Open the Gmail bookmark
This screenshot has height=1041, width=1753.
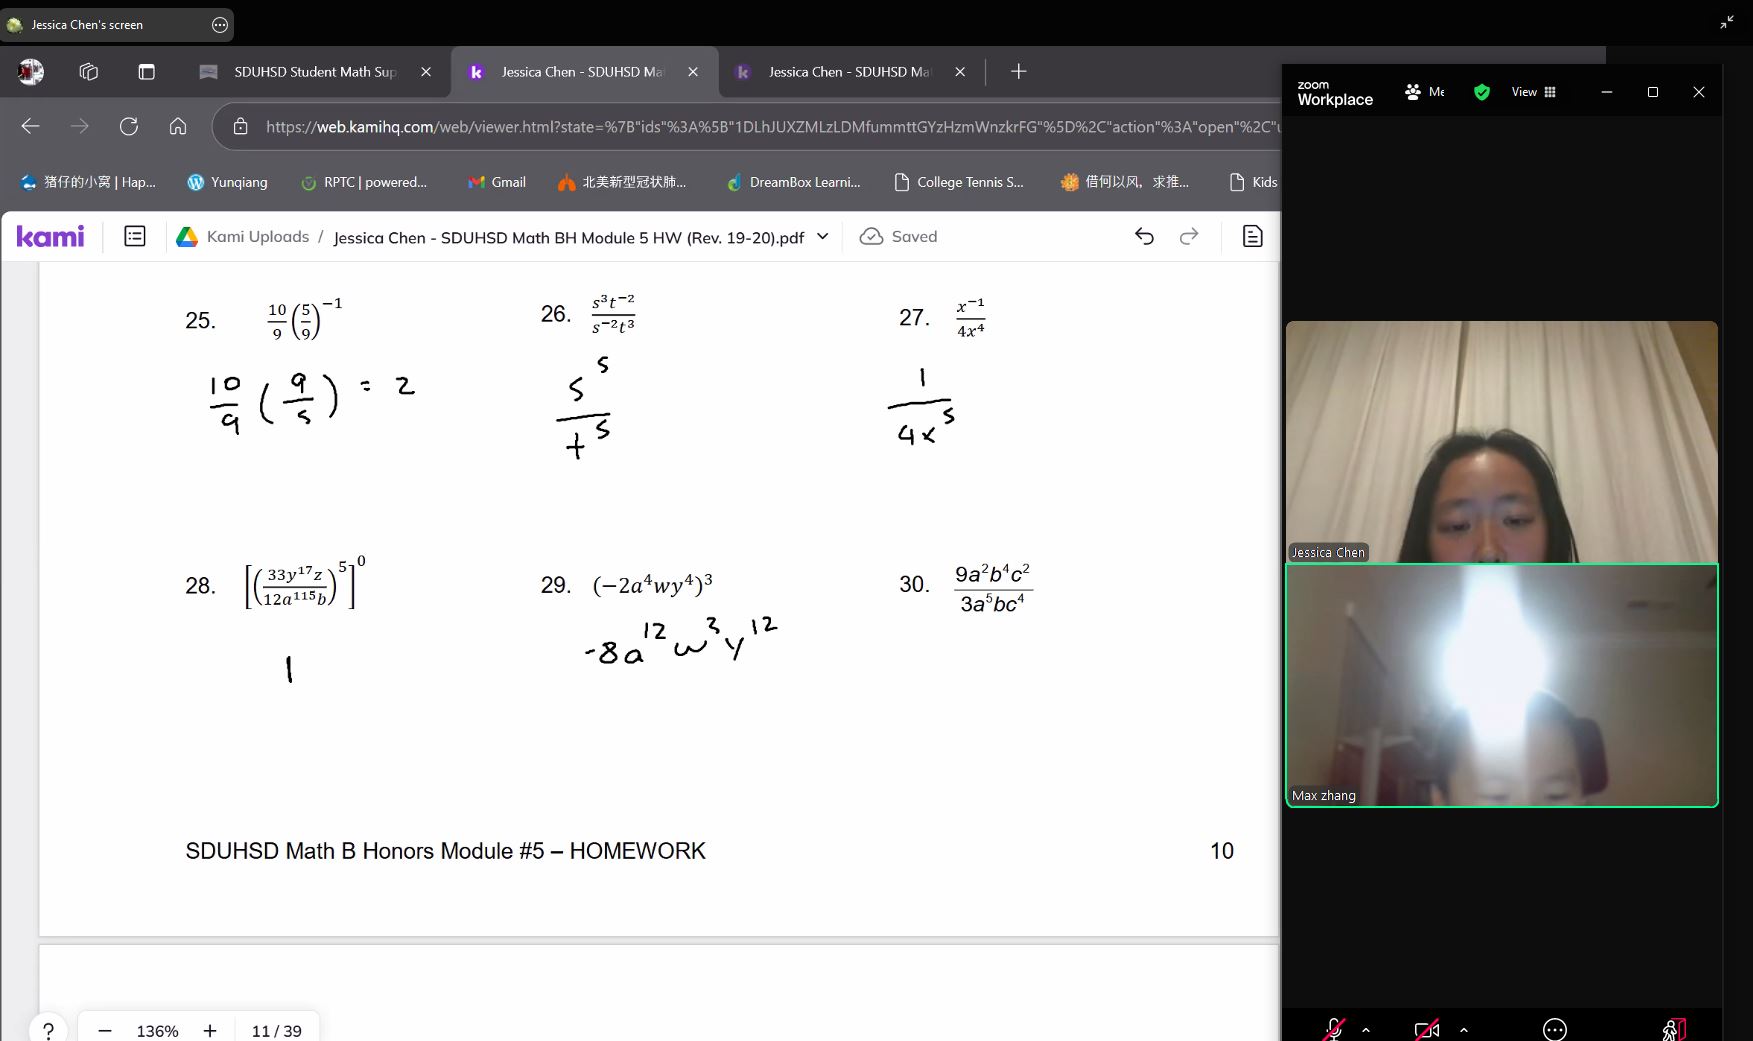(x=497, y=182)
